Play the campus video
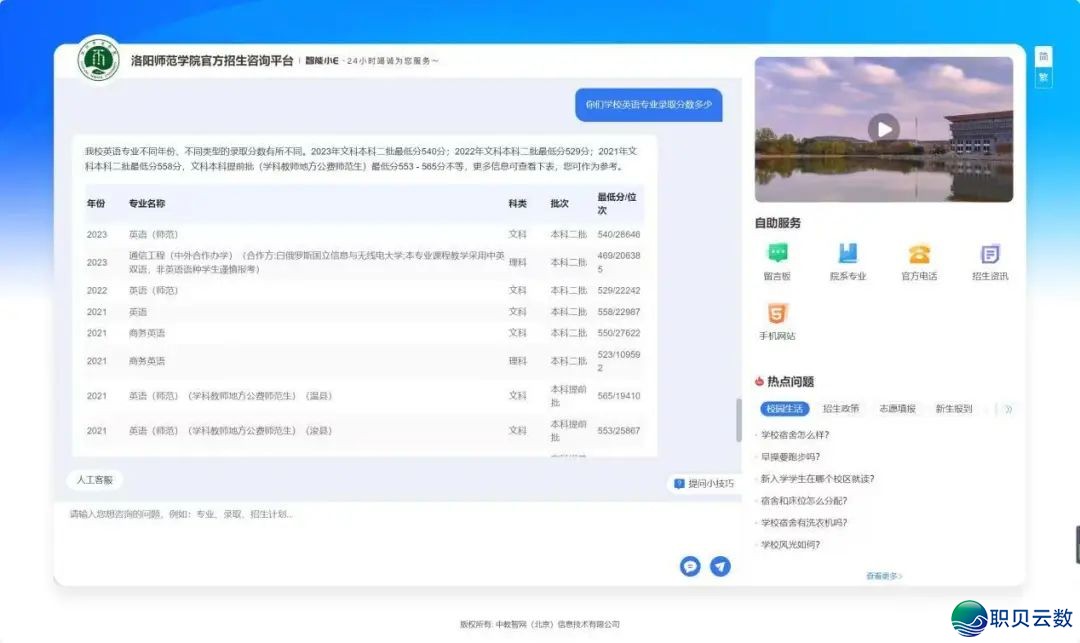 883,128
